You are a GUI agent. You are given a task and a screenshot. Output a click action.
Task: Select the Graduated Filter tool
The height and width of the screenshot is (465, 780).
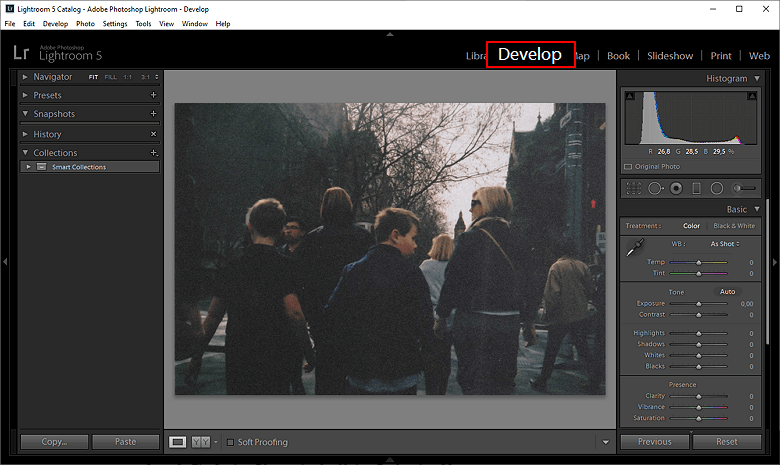tap(696, 188)
